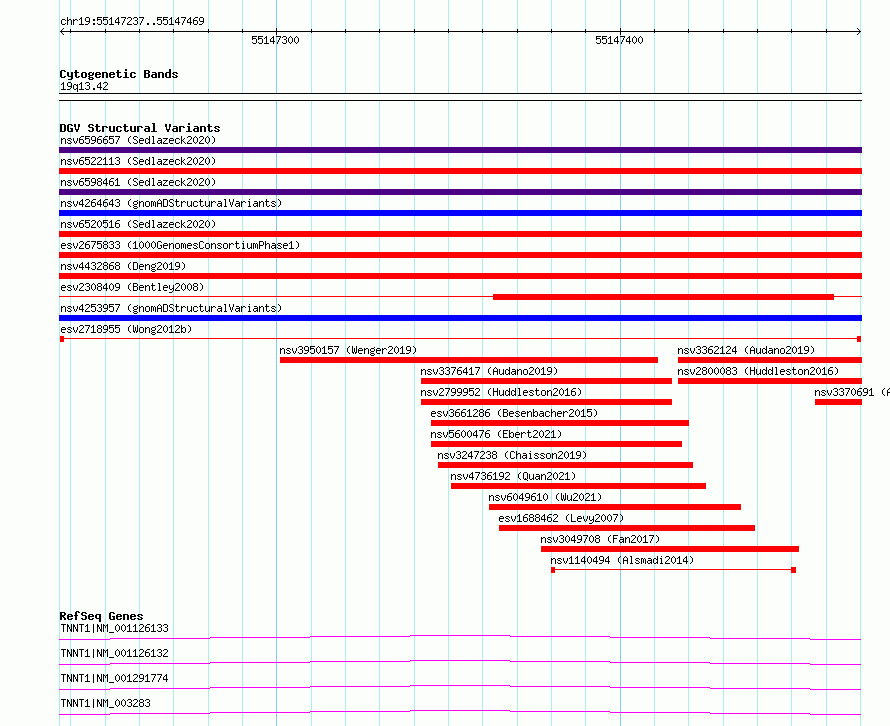
Task: Click nsv2799952 (Huddleston2016) label
Action: coord(501,392)
